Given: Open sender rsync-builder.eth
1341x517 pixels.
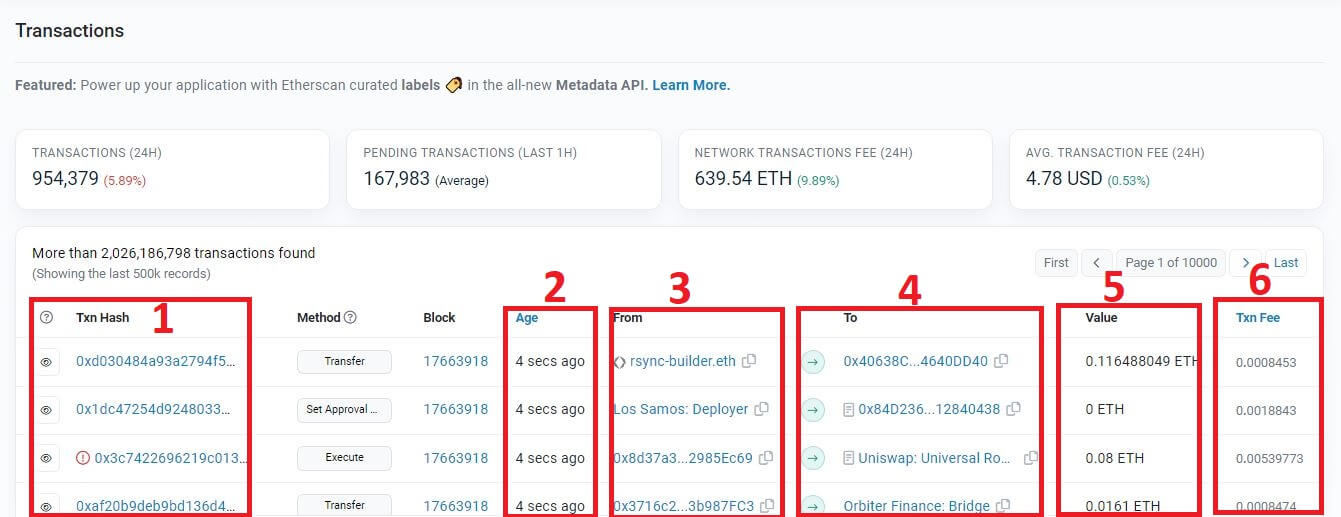Looking at the screenshot, I should tap(683, 361).
